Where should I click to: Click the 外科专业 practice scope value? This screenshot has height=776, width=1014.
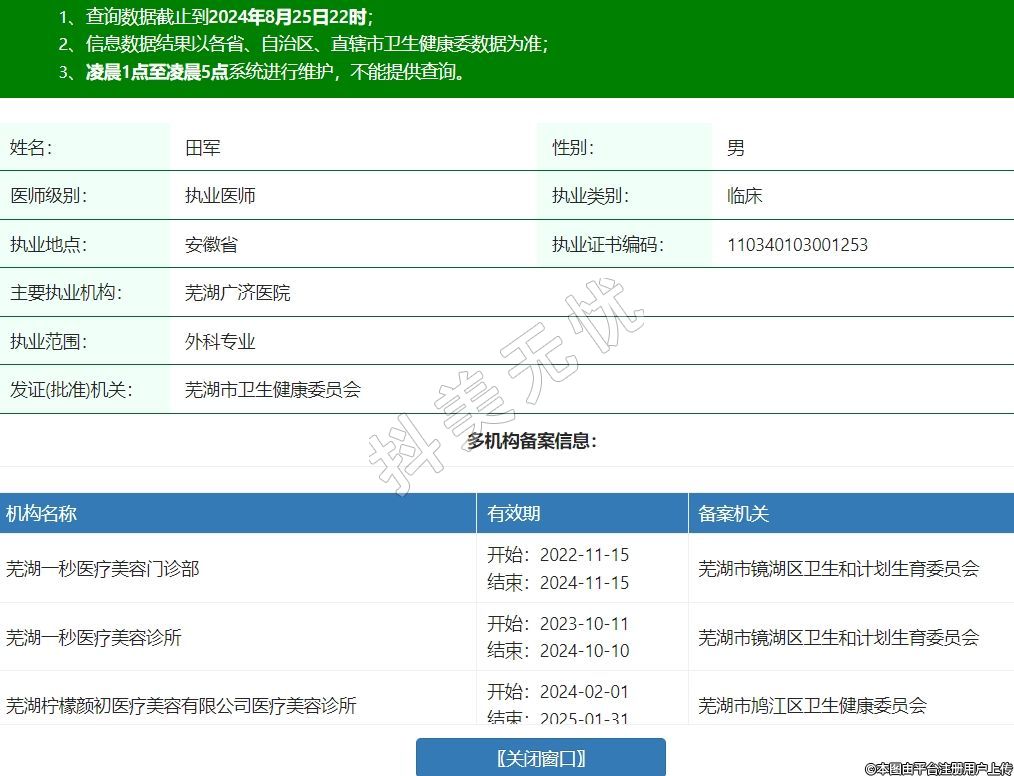point(220,342)
